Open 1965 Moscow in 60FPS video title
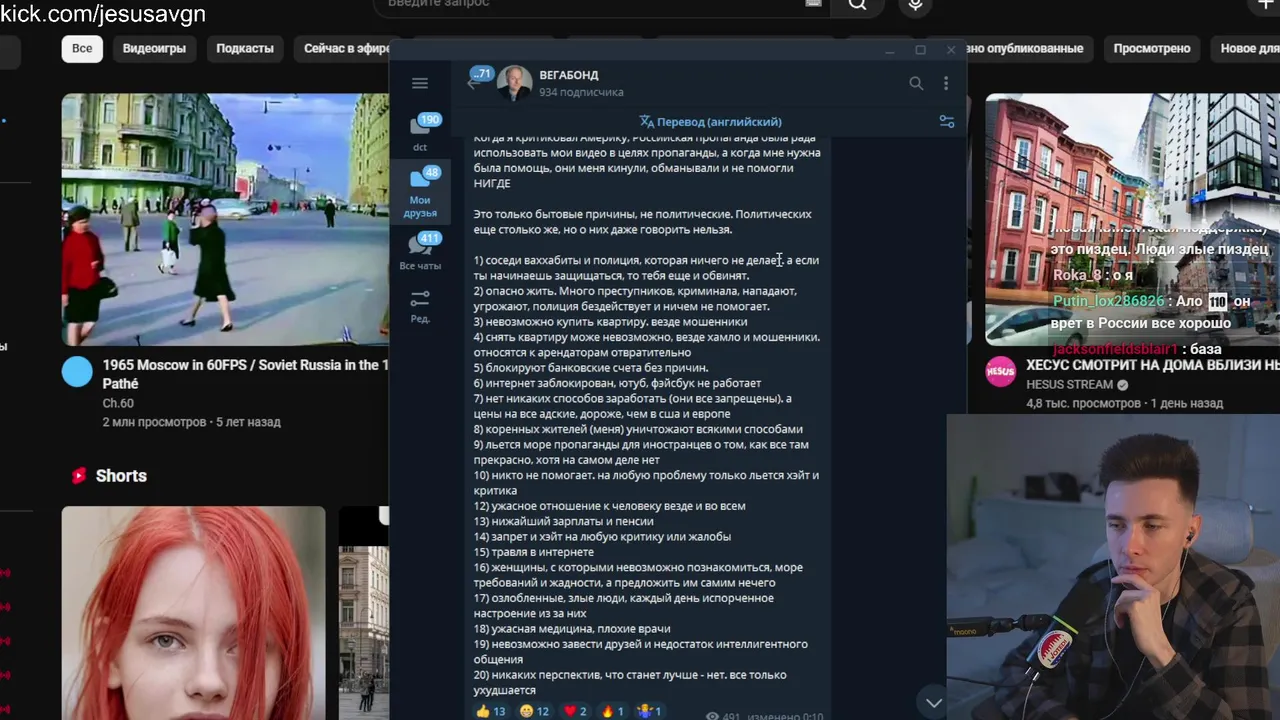 tap(246, 374)
